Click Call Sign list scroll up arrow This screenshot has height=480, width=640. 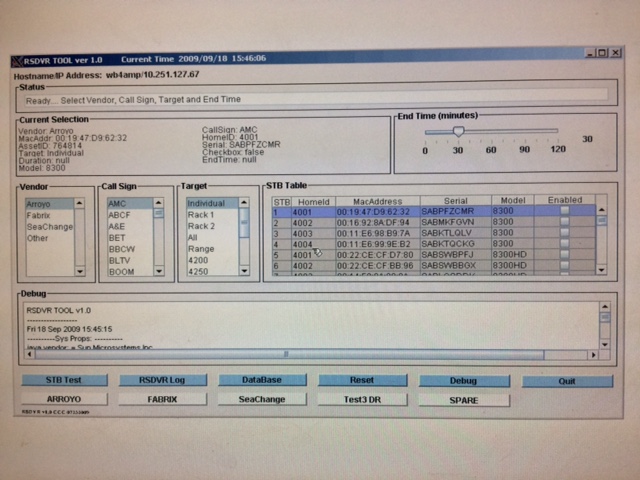click(158, 203)
